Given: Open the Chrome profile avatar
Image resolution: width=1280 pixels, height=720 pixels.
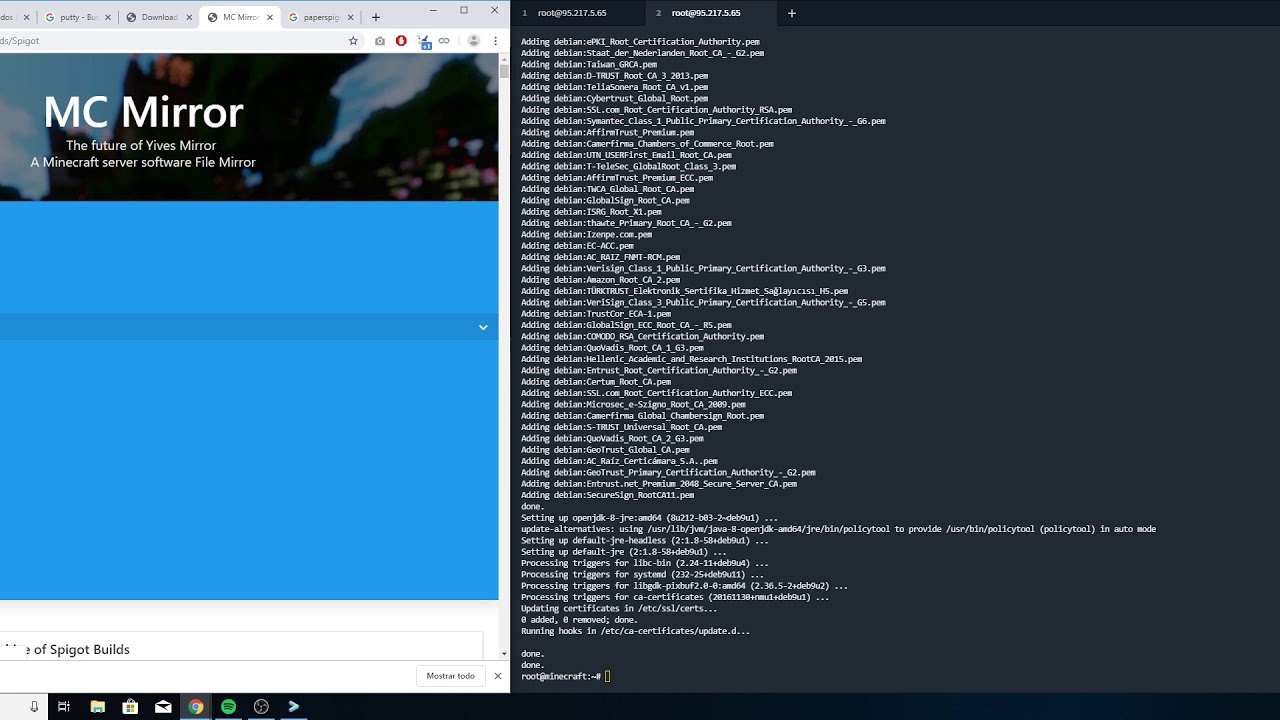Looking at the screenshot, I should [x=474, y=41].
